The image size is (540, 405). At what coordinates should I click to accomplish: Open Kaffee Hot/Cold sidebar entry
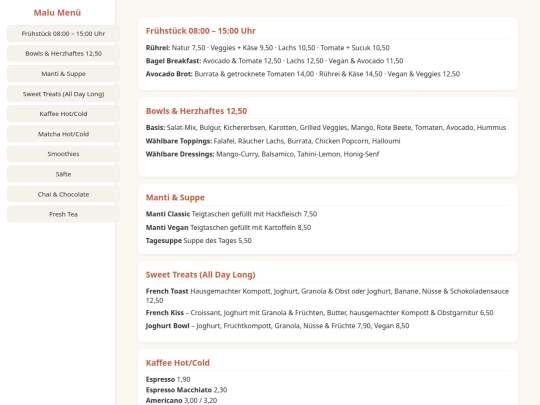tap(63, 114)
